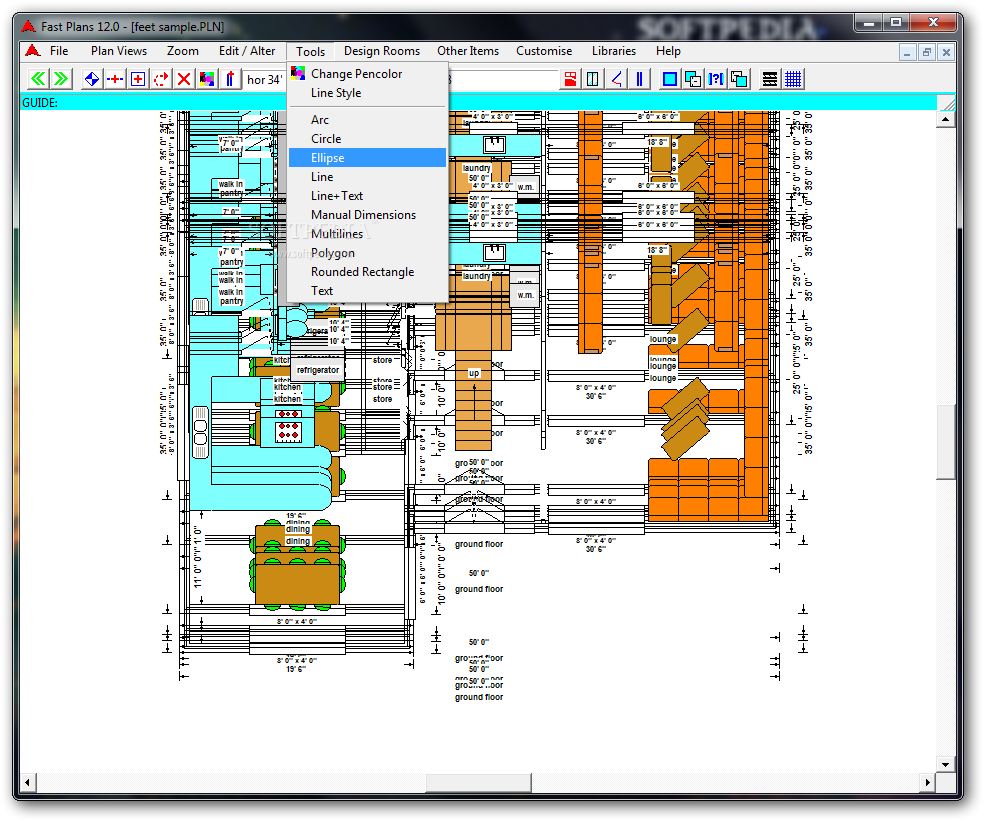This screenshot has width=984, height=821.
Task: Click the solid cyan square room icon
Action: (x=670, y=79)
